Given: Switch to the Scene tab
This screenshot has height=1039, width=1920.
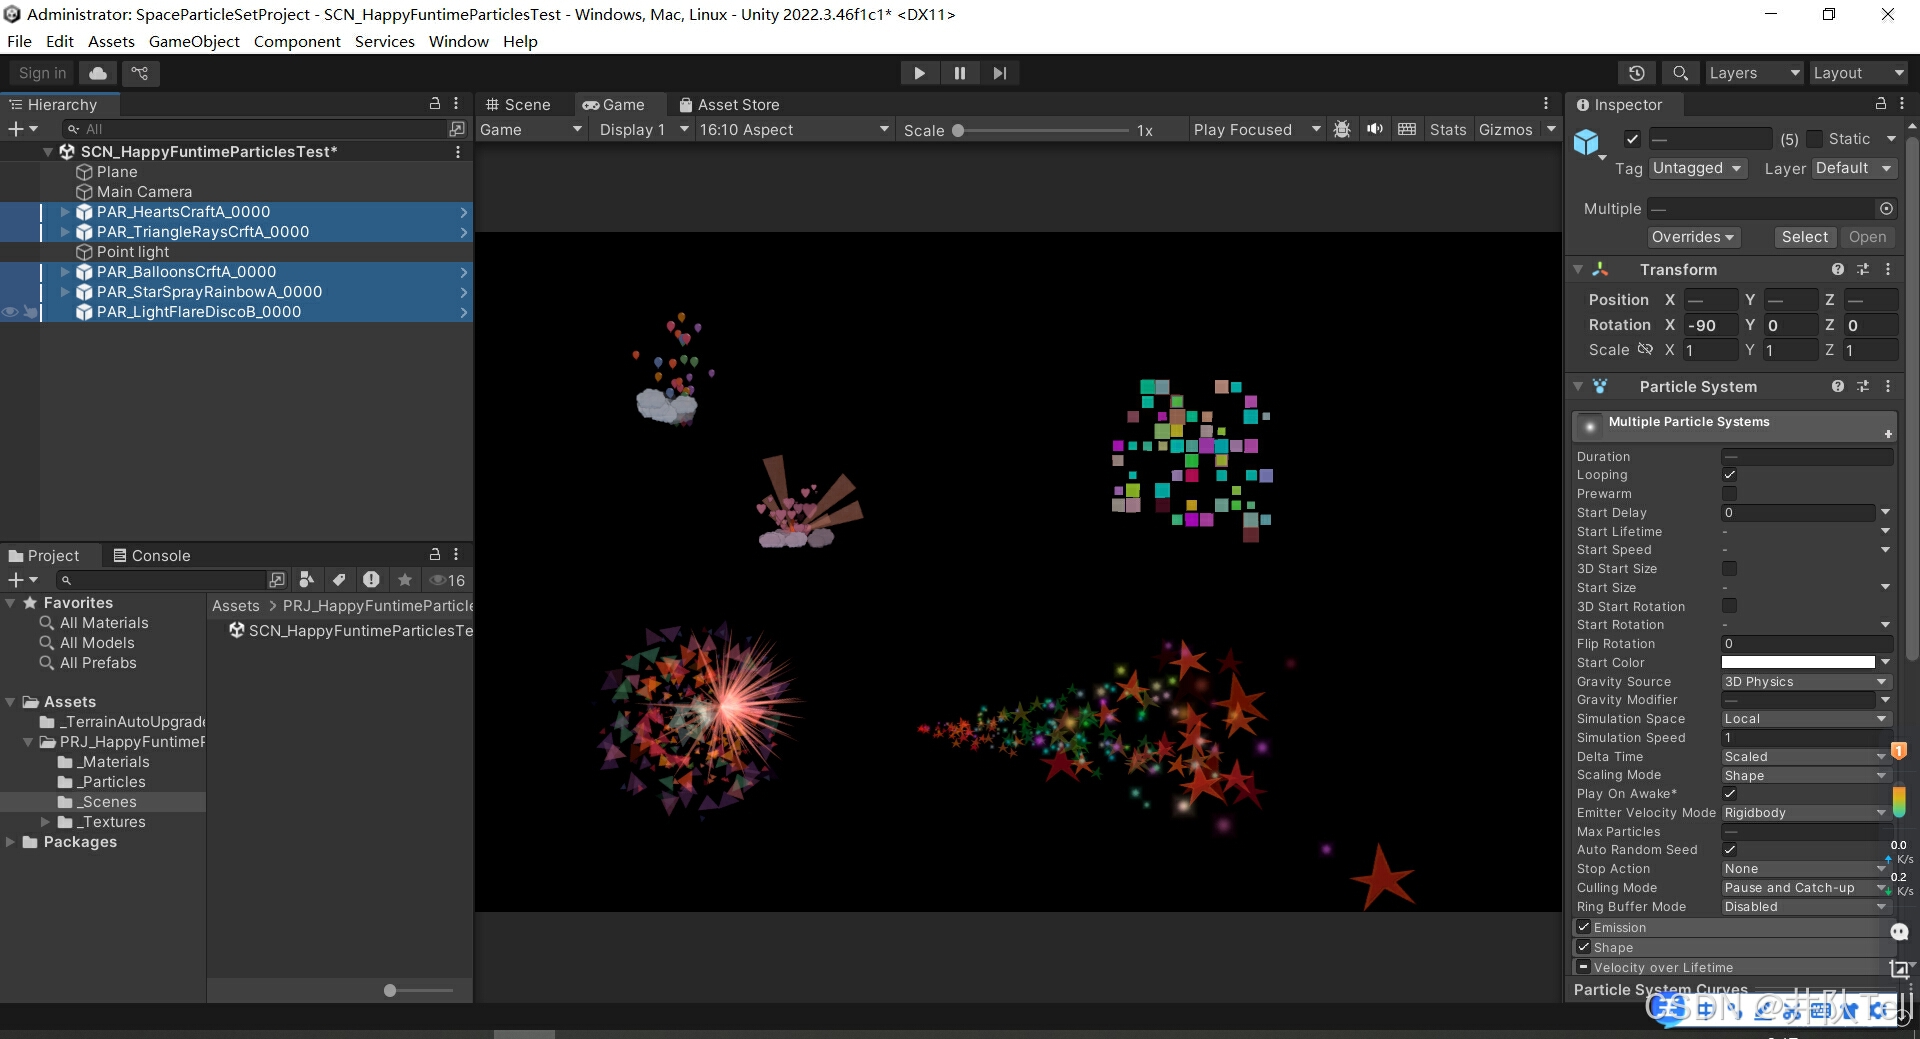Looking at the screenshot, I should [x=518, y=105].
